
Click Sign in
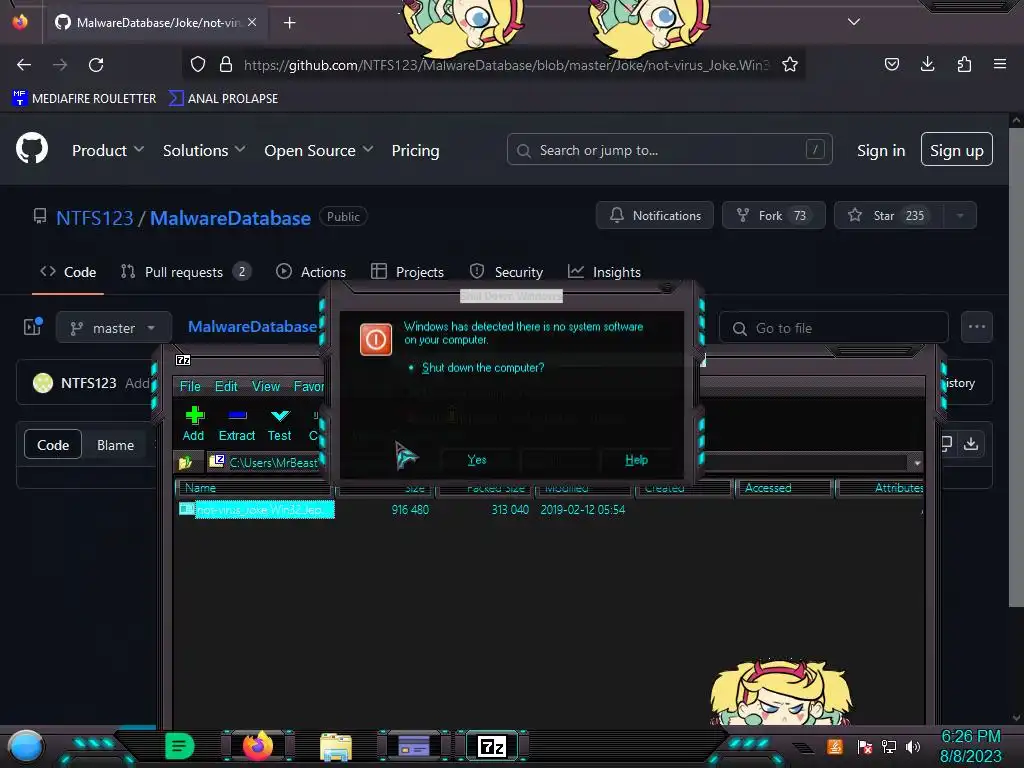click(x=881, y=150)
